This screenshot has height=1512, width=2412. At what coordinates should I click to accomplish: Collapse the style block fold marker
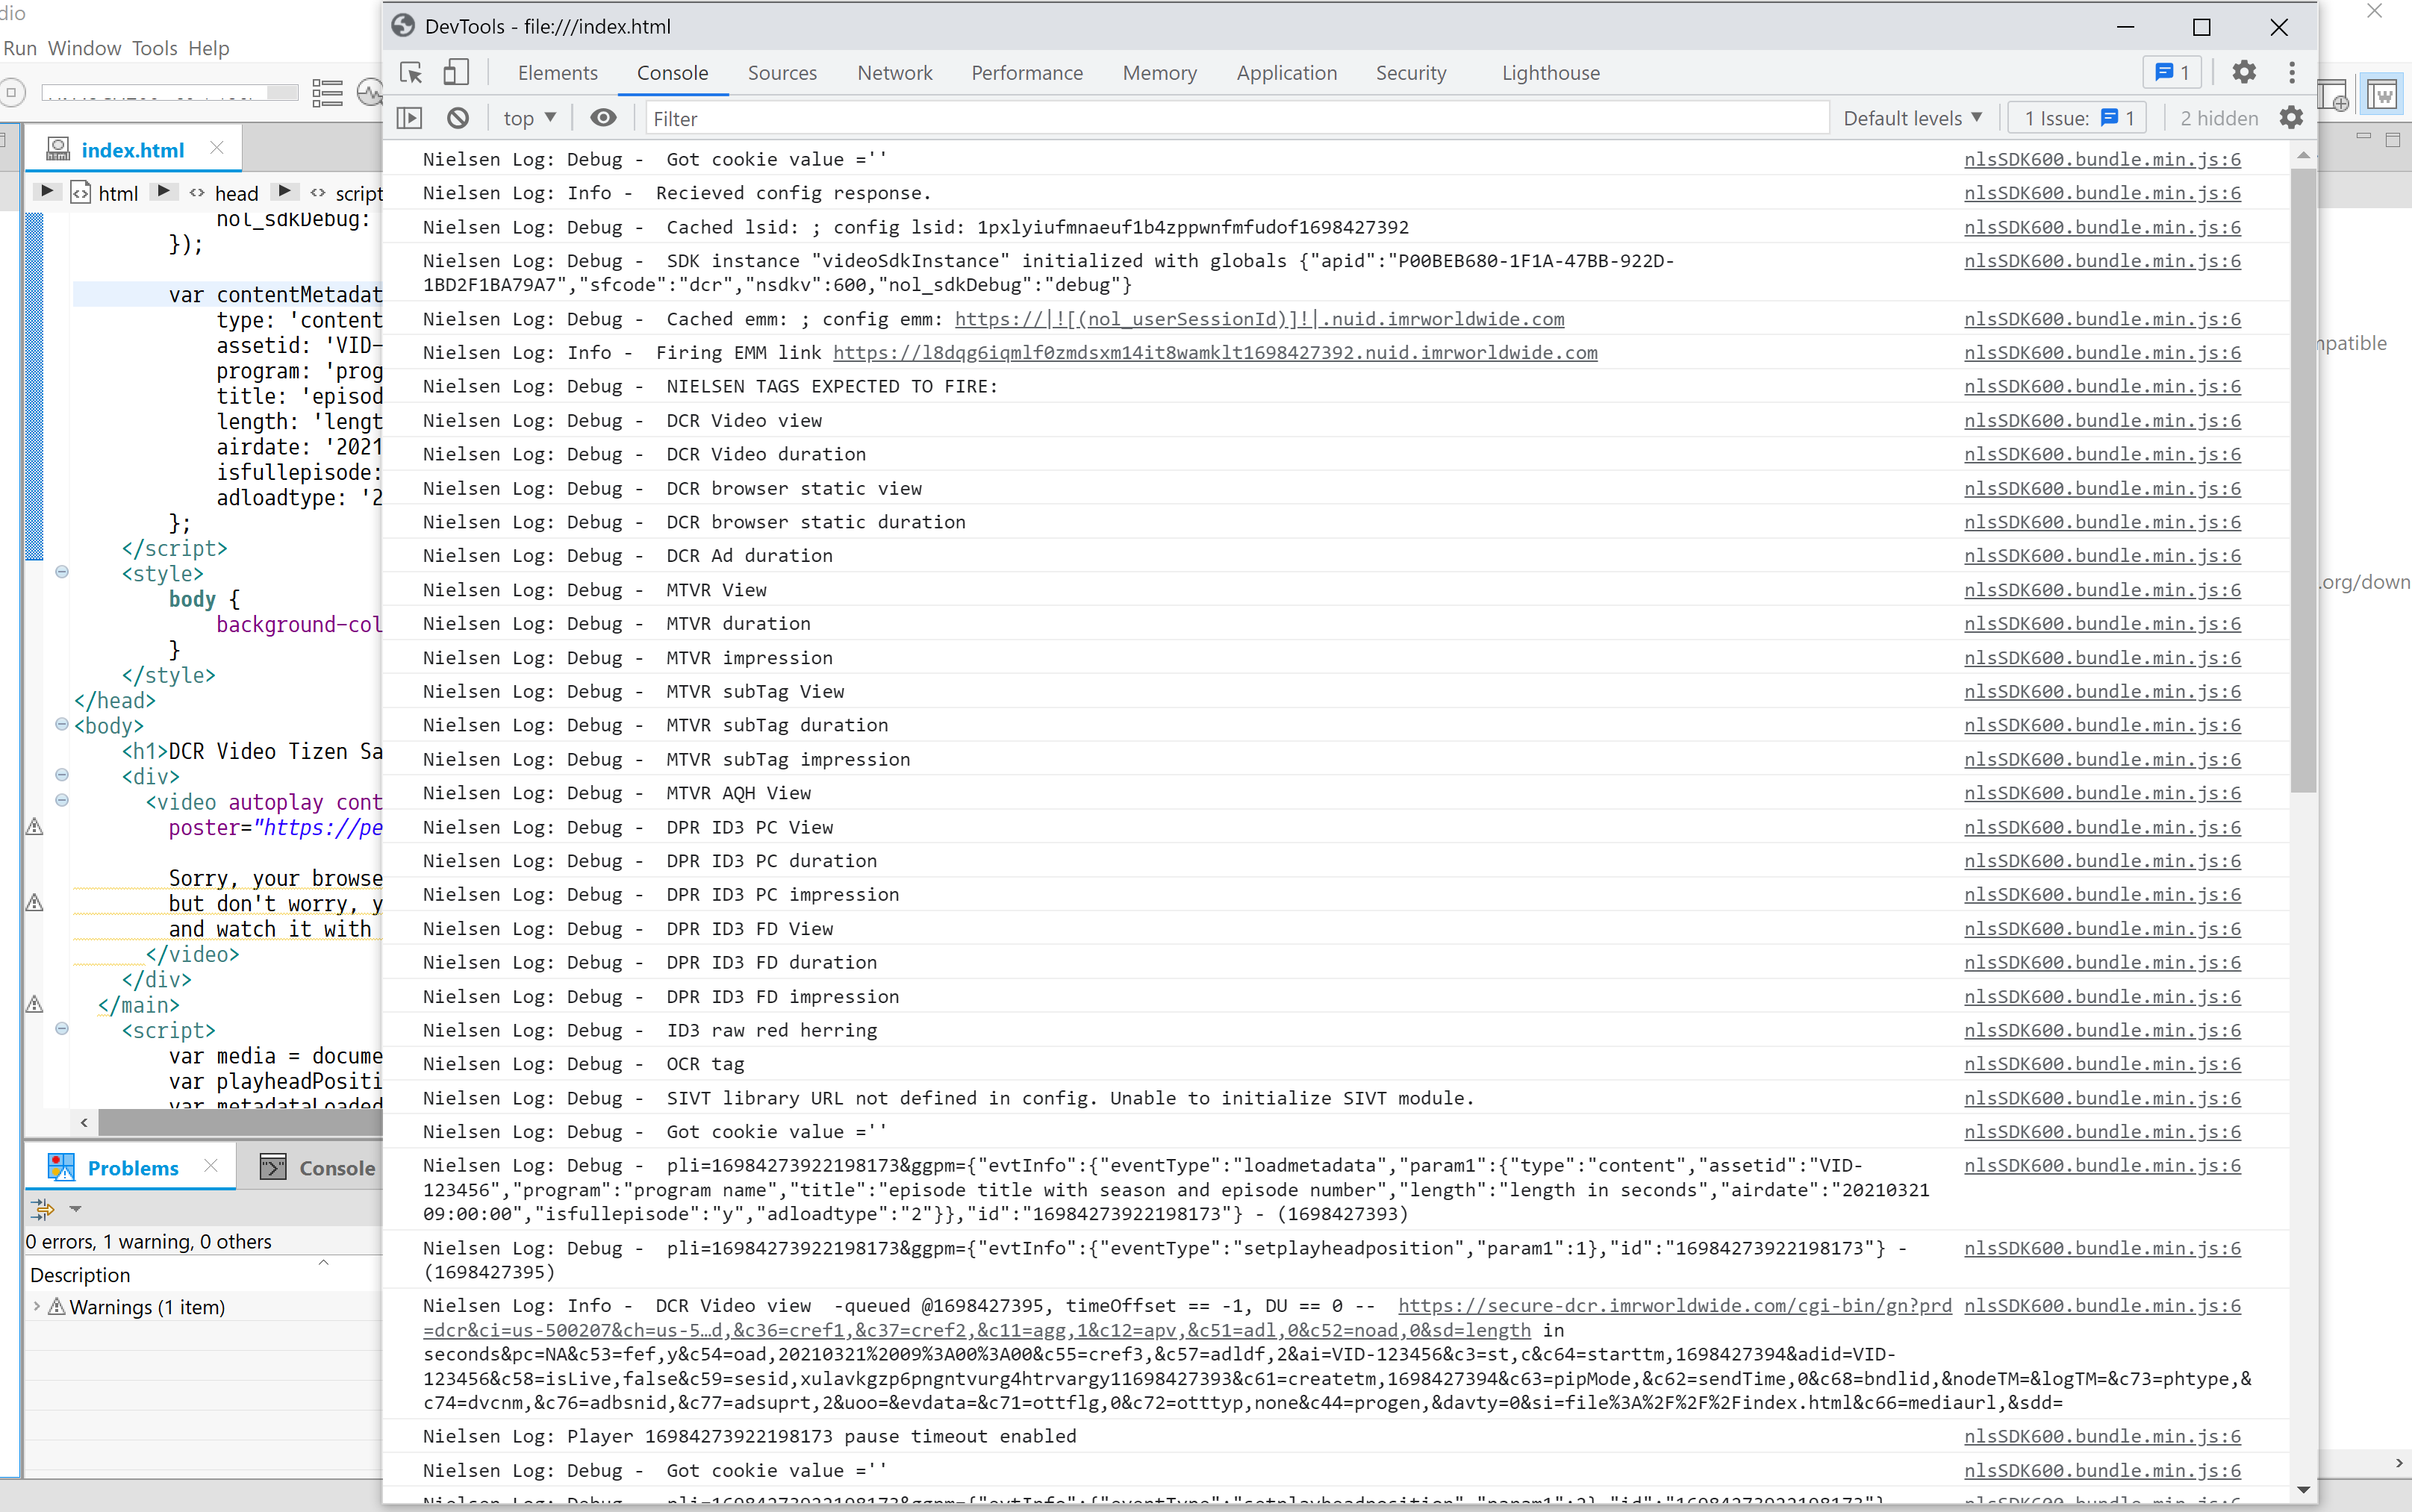tap(62, 572)
